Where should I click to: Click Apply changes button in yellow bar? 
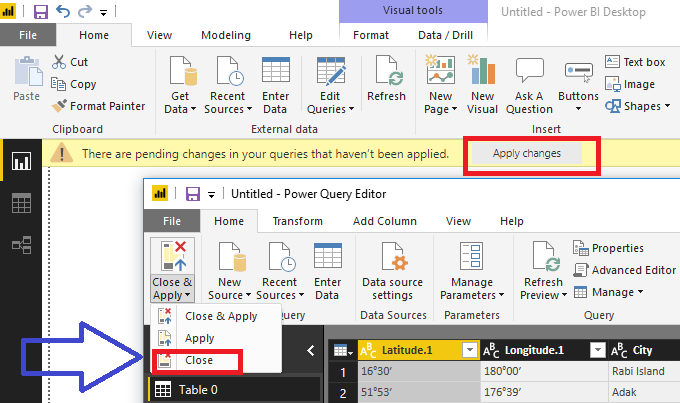(x=526, y=154)
